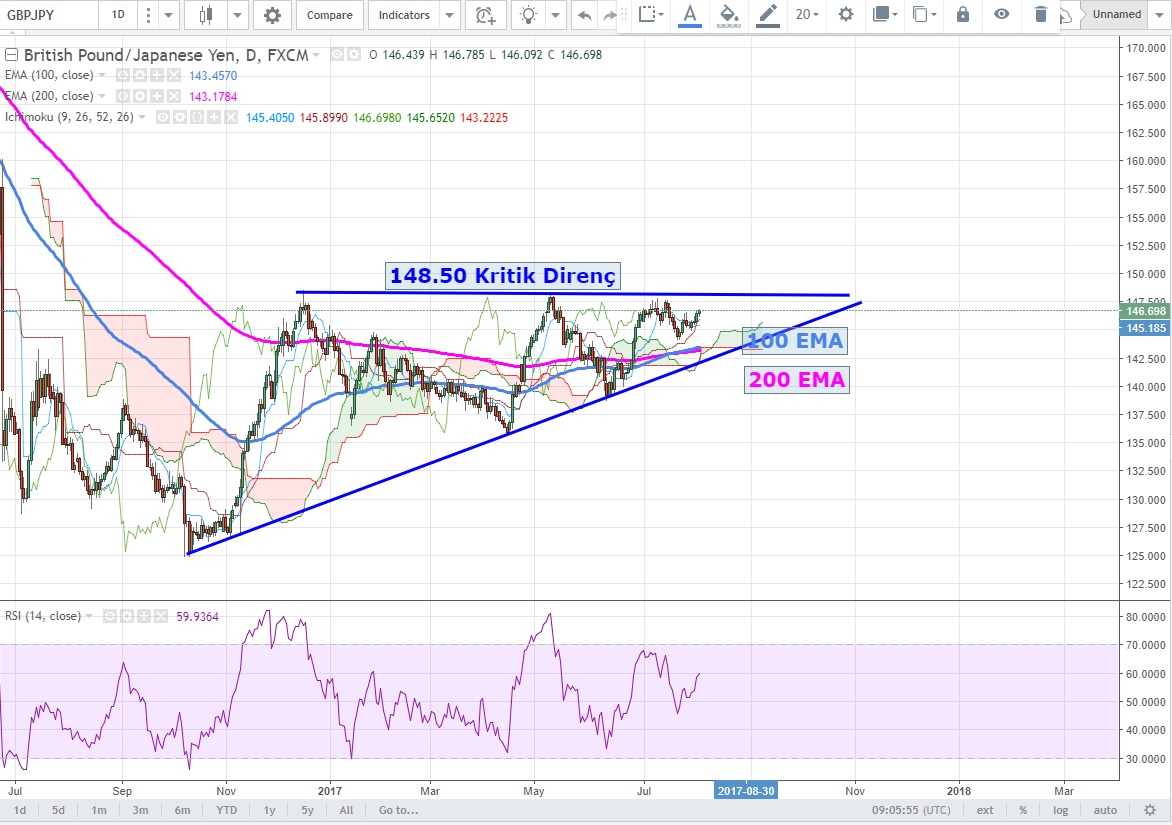Viewport: 1172px width, 825px height.
Task: Click the lightbulb ideas icon
Action: click(528, 15)
